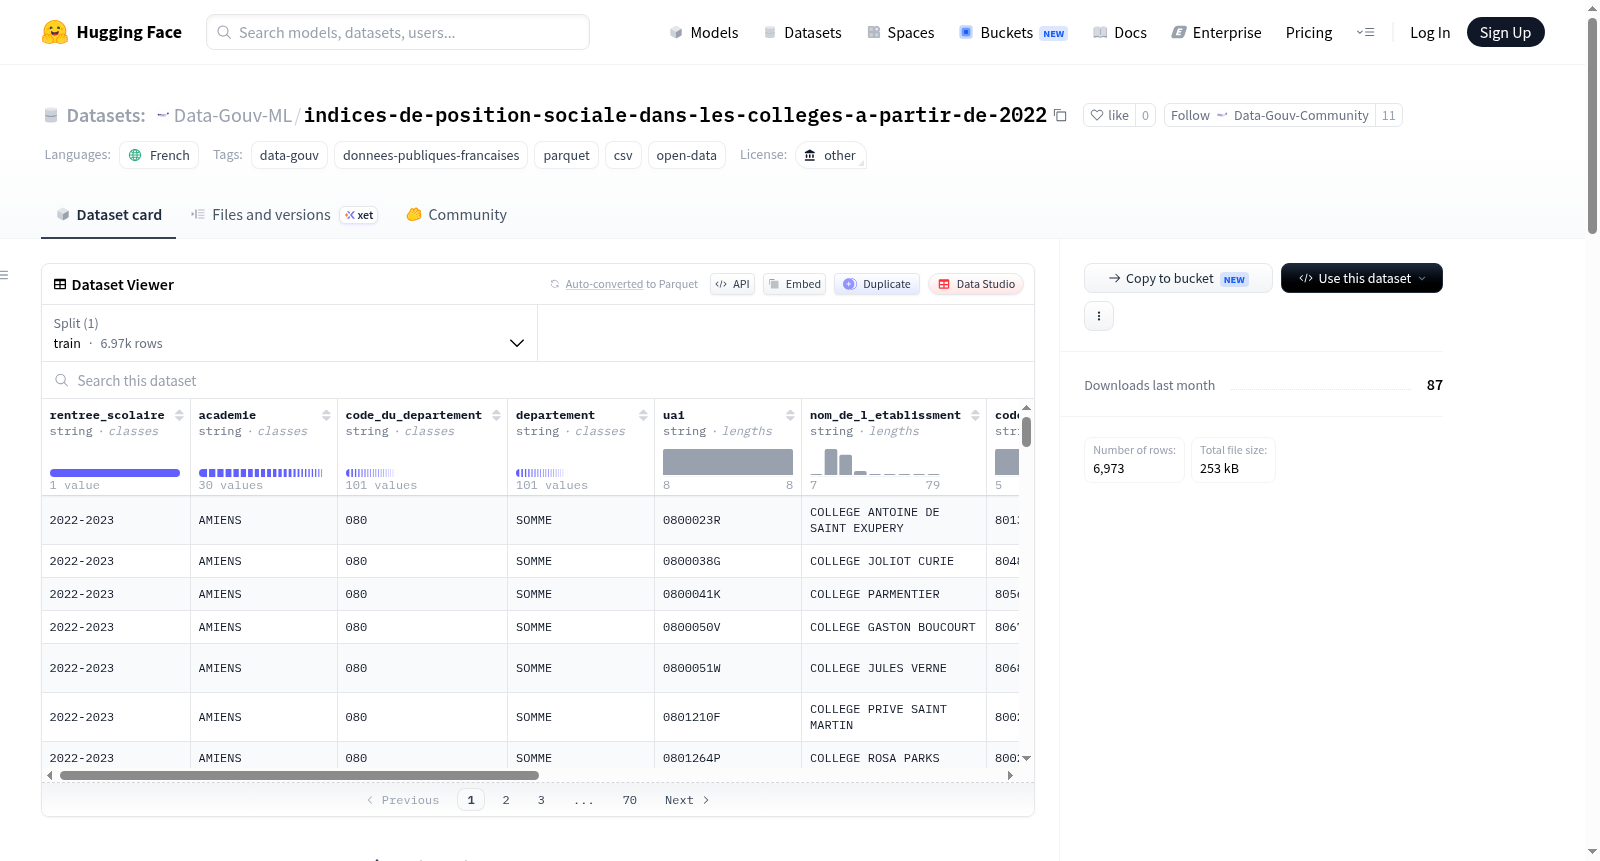Open the Enterprise menu item
This screenshot has height=861, width=1600.
(x=1216, y=32)
